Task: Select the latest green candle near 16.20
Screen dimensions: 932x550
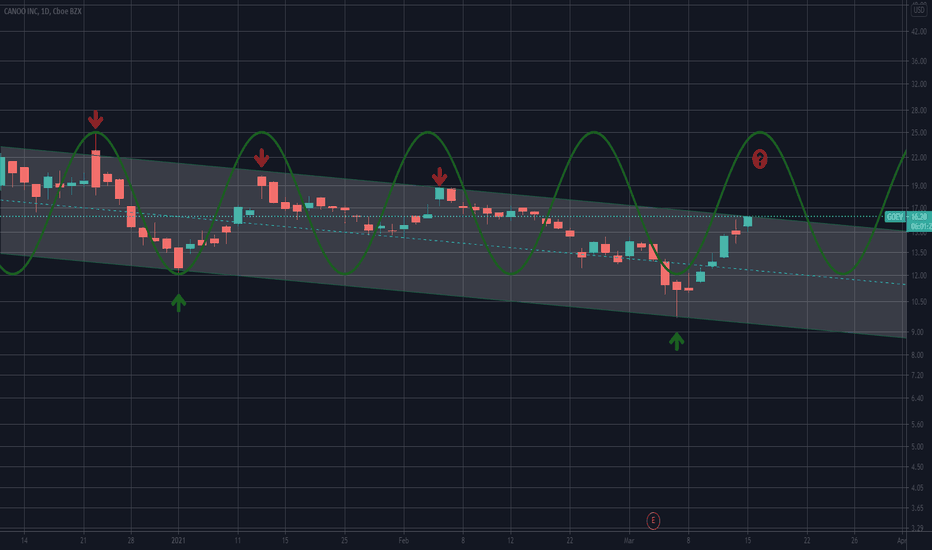Action: (748, 222)
